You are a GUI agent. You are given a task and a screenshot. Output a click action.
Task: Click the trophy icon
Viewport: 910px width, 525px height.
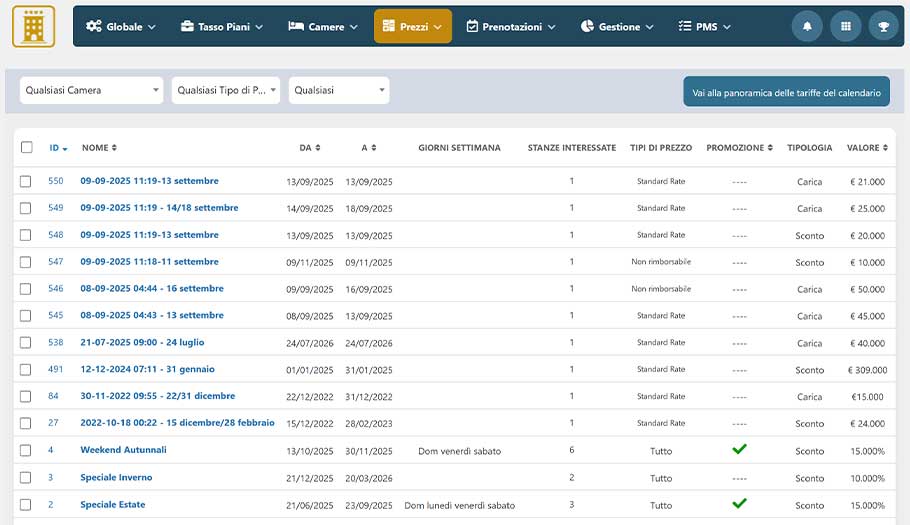(884, 27)
